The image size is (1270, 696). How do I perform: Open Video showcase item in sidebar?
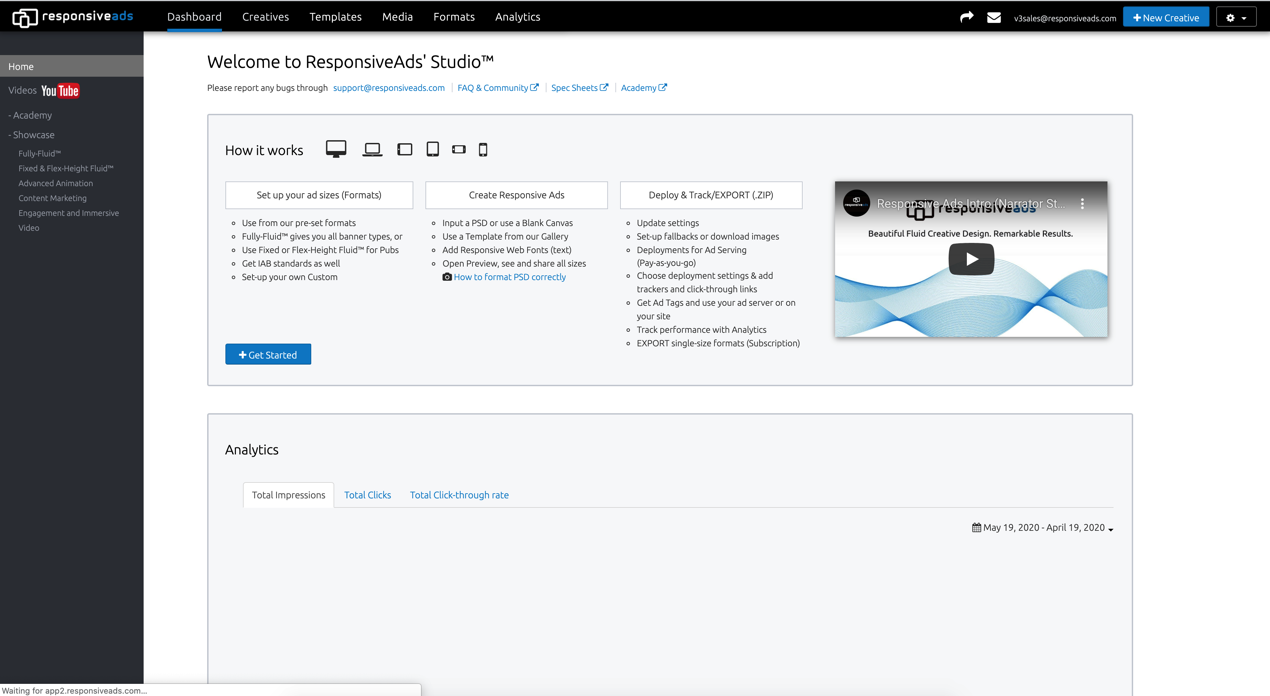(29, 228)
